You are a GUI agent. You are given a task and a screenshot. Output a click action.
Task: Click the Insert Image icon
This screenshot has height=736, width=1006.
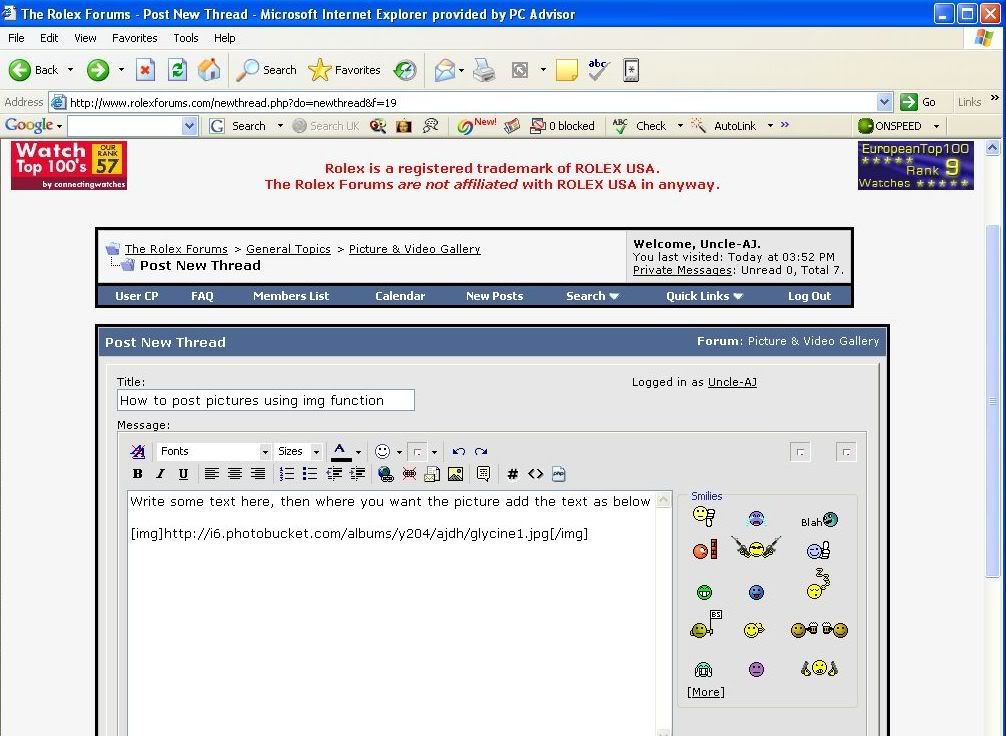click(456, 474)
